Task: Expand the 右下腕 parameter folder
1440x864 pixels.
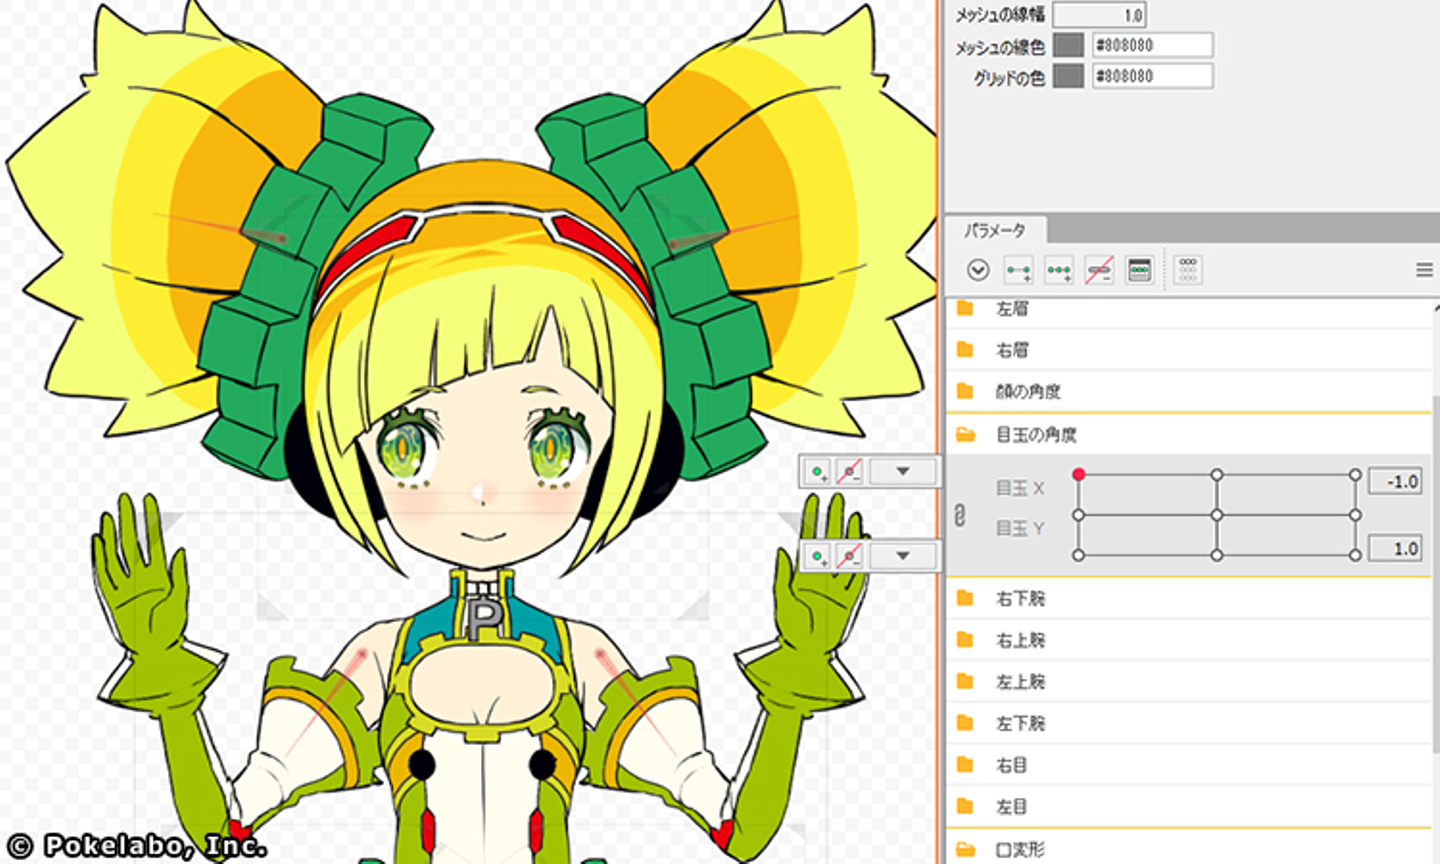Action: [965, 598]
